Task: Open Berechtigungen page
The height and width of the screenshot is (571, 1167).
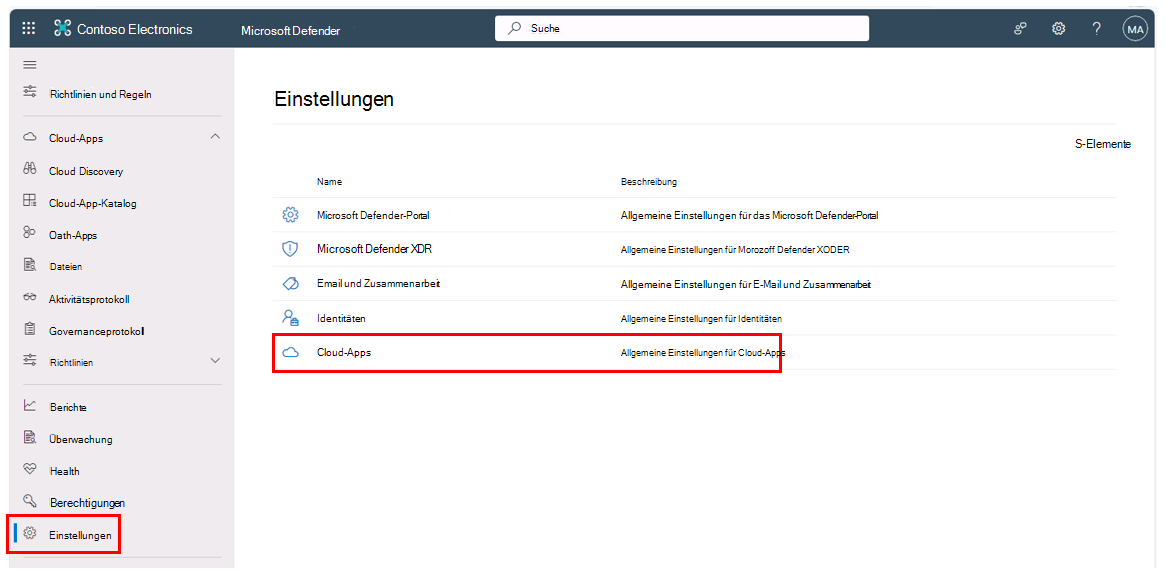Action: pos(87,503)
